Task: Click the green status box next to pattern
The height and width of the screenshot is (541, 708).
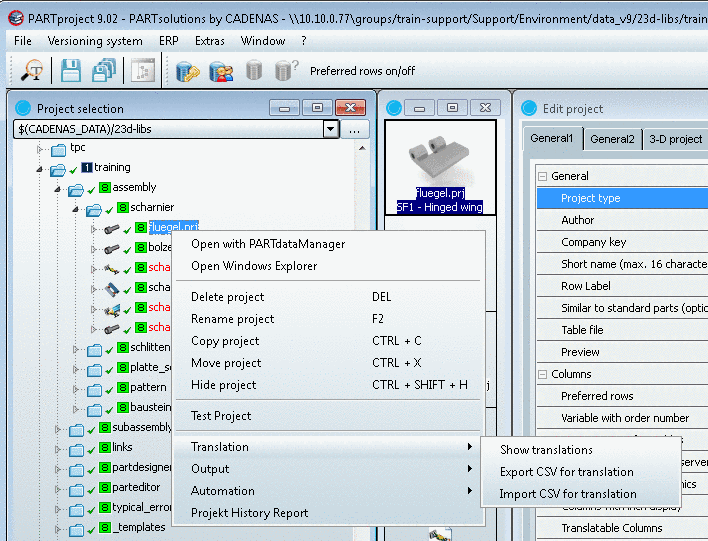Action: point(123,387)
